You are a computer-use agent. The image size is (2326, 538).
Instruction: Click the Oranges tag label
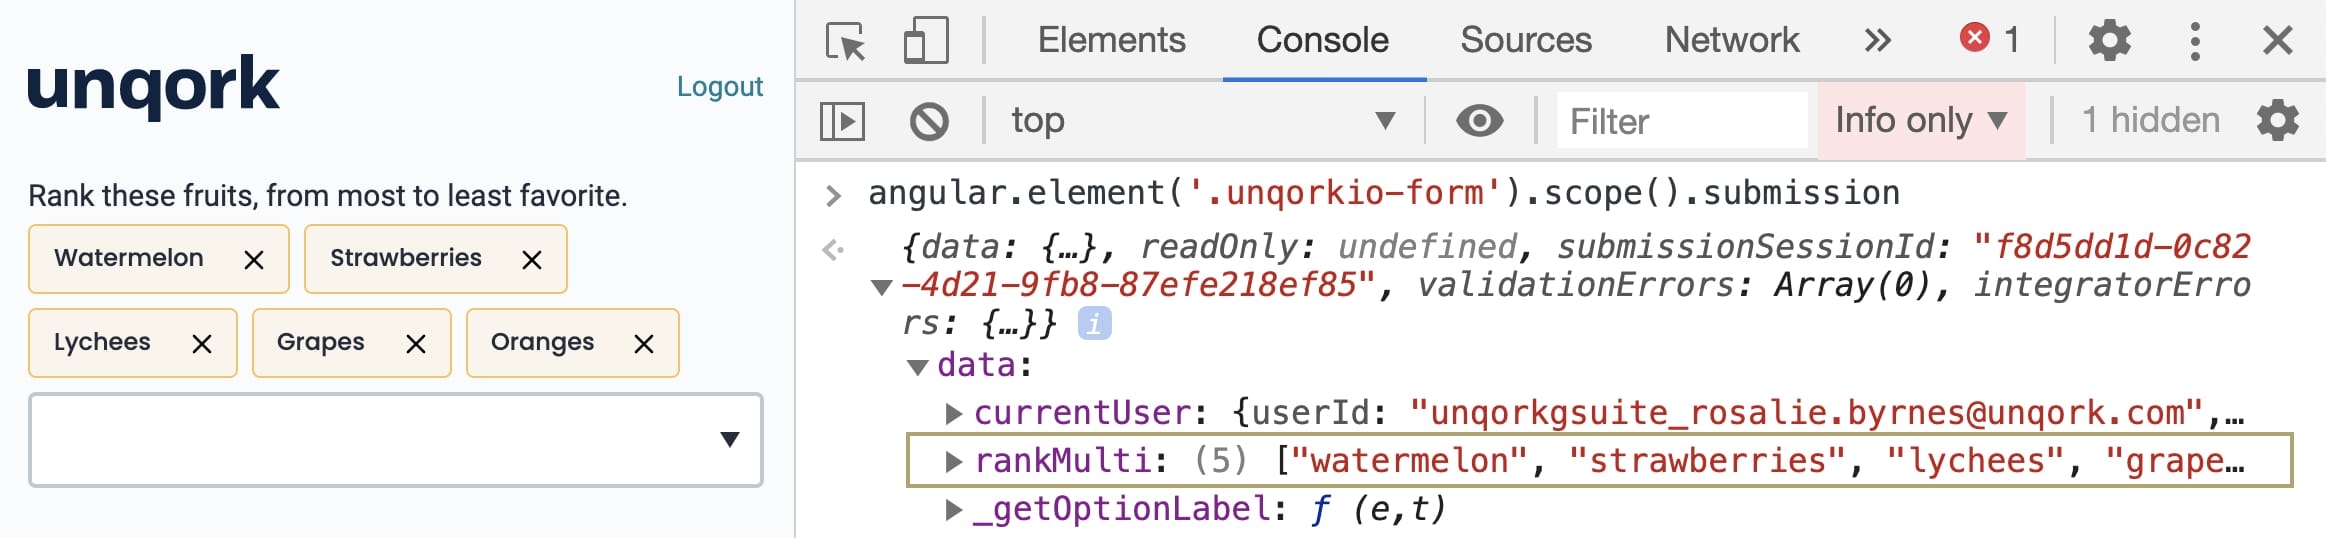coord(542,342)
